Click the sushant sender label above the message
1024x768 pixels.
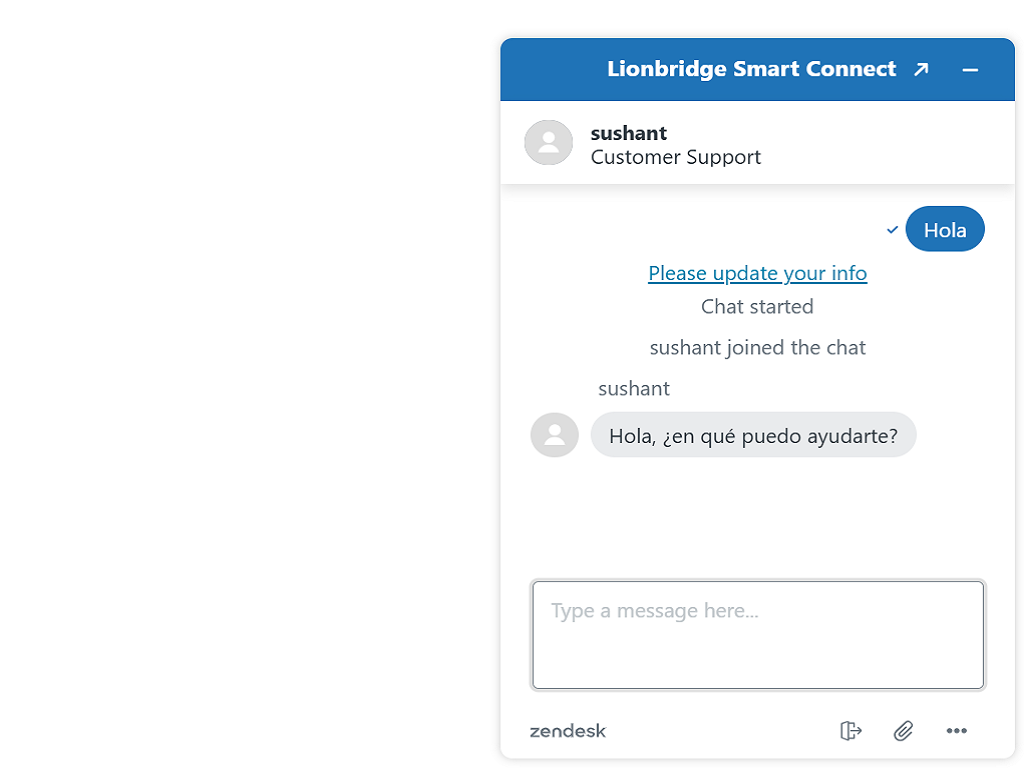click(633, 388)
